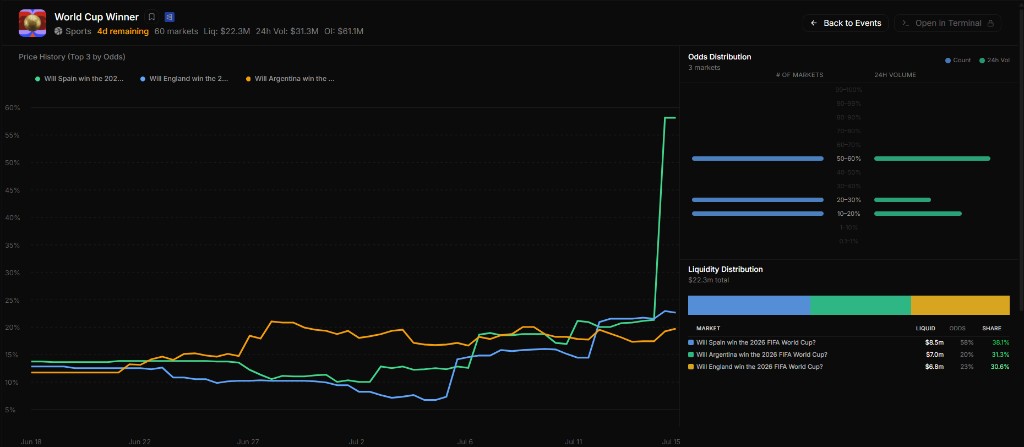
Task: Click the terminal prompt icon in Open in Terminal
Action: point(905,23)
